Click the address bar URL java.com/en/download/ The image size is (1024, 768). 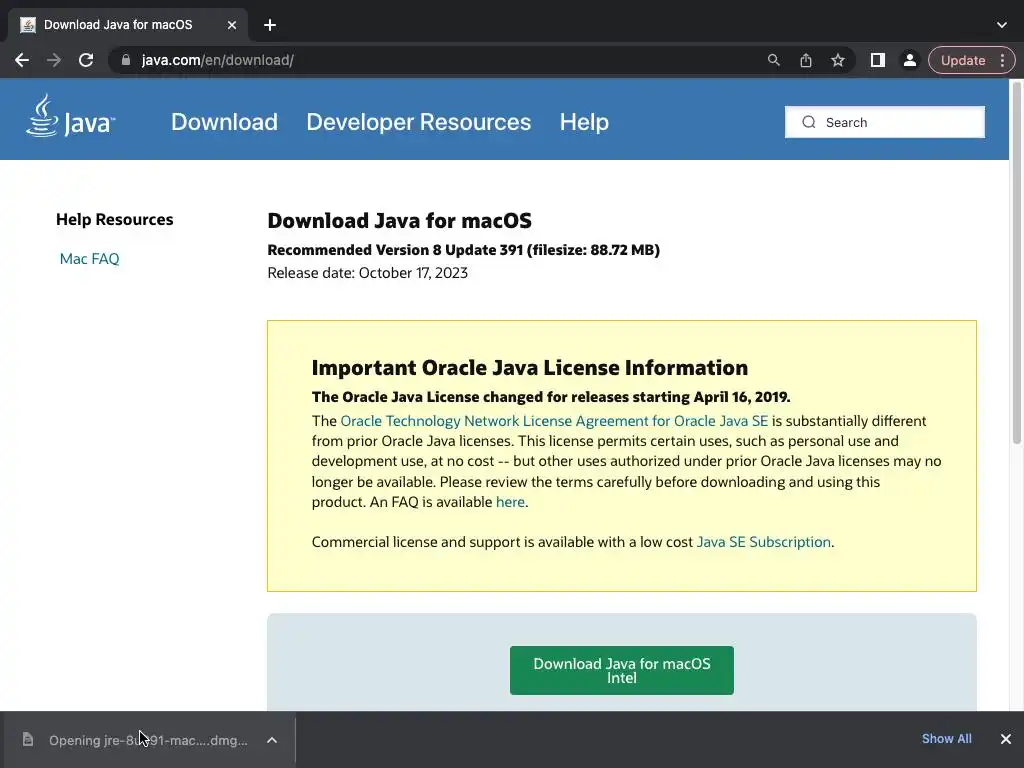tap(217, 60)
